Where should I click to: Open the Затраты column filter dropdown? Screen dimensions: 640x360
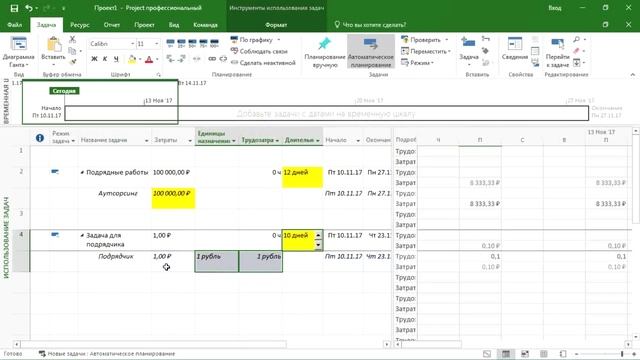tap(190, 141)
